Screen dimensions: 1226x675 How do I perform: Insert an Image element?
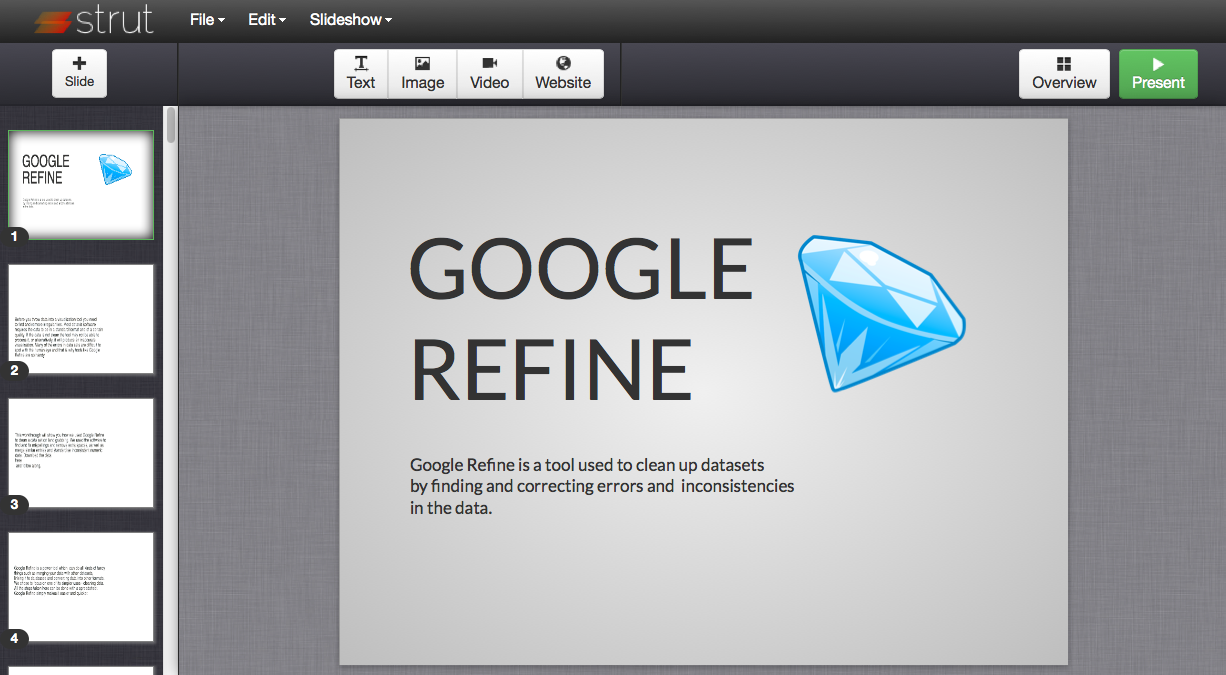(422, 73)
